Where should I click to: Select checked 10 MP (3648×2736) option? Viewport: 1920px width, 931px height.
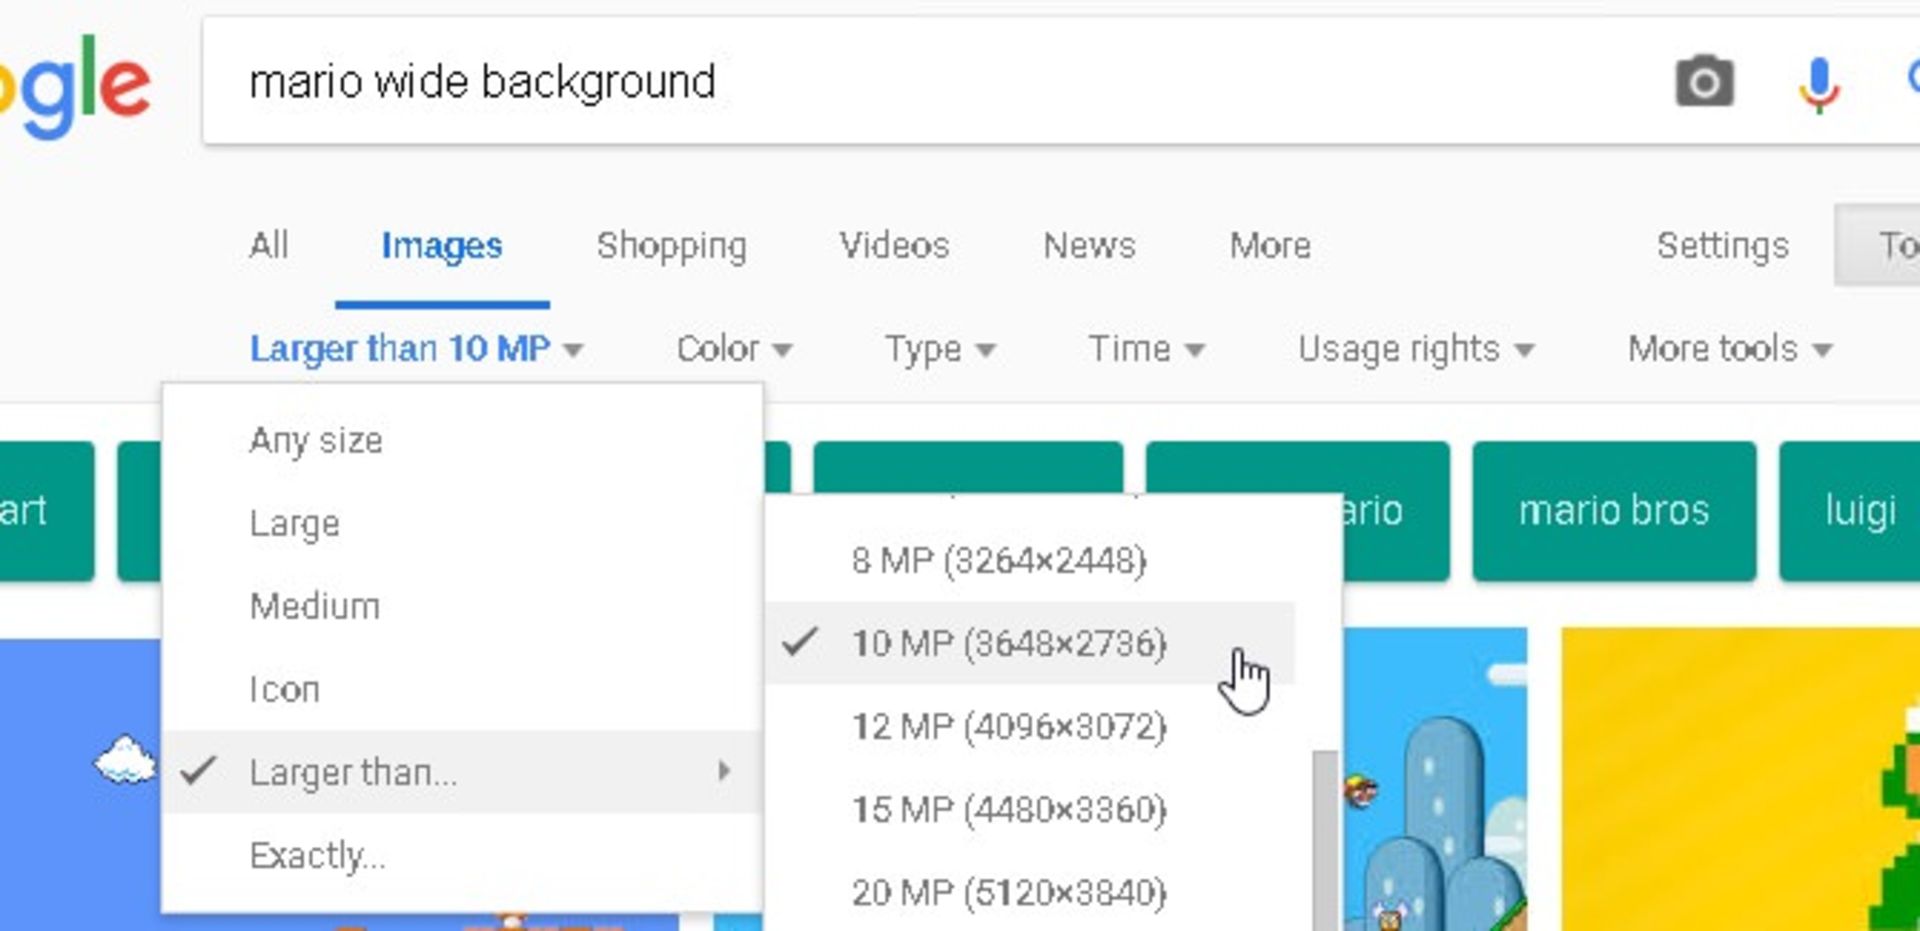point(1031,643)
